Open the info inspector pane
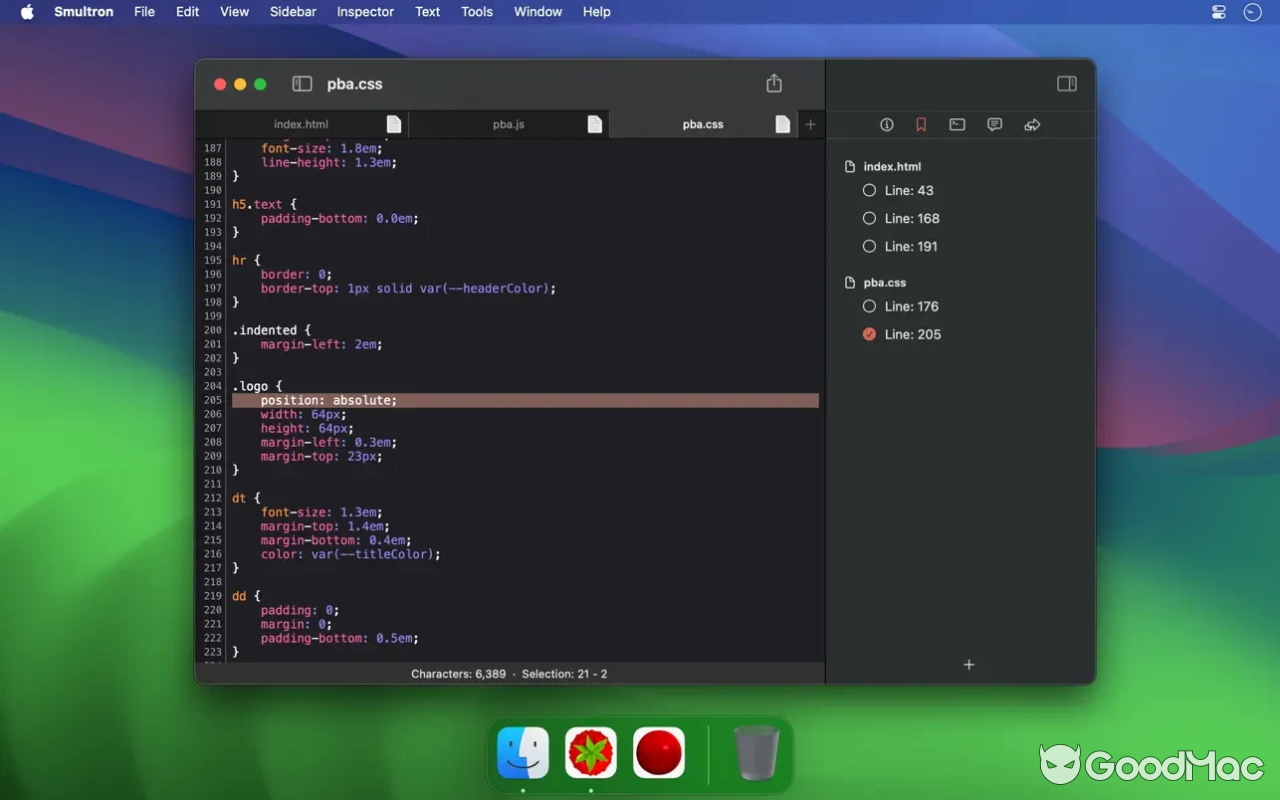This screenshot has height=800, width=1280. 886,124
